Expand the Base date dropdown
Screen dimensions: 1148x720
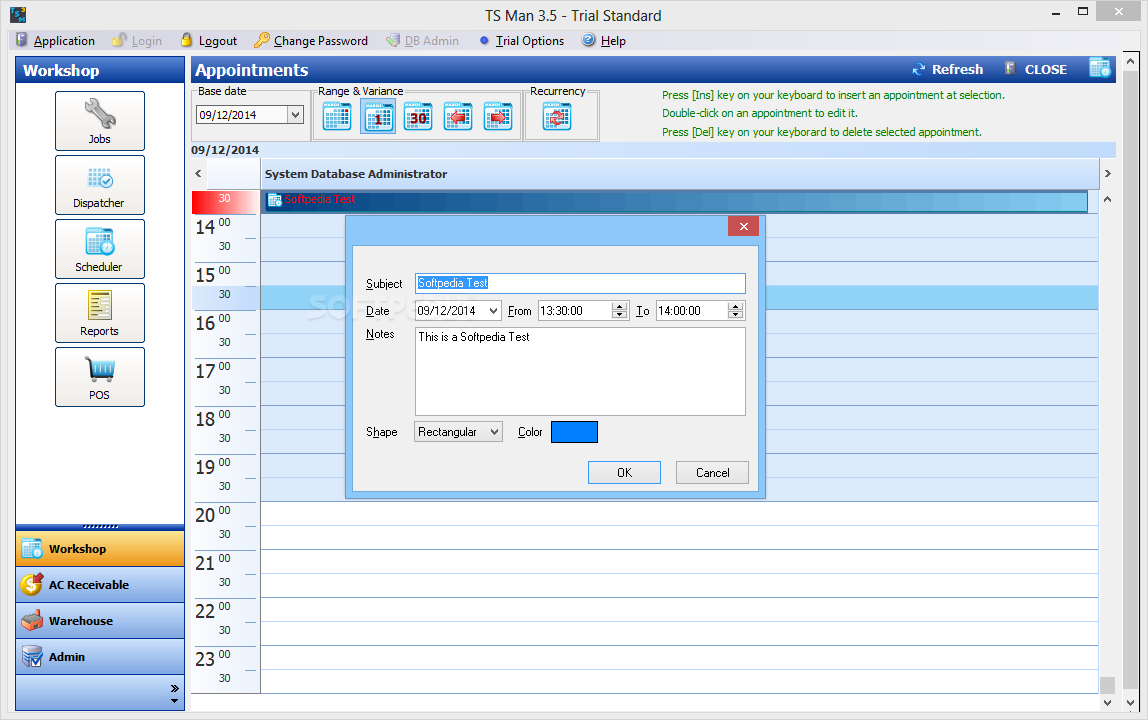(295, 115)
